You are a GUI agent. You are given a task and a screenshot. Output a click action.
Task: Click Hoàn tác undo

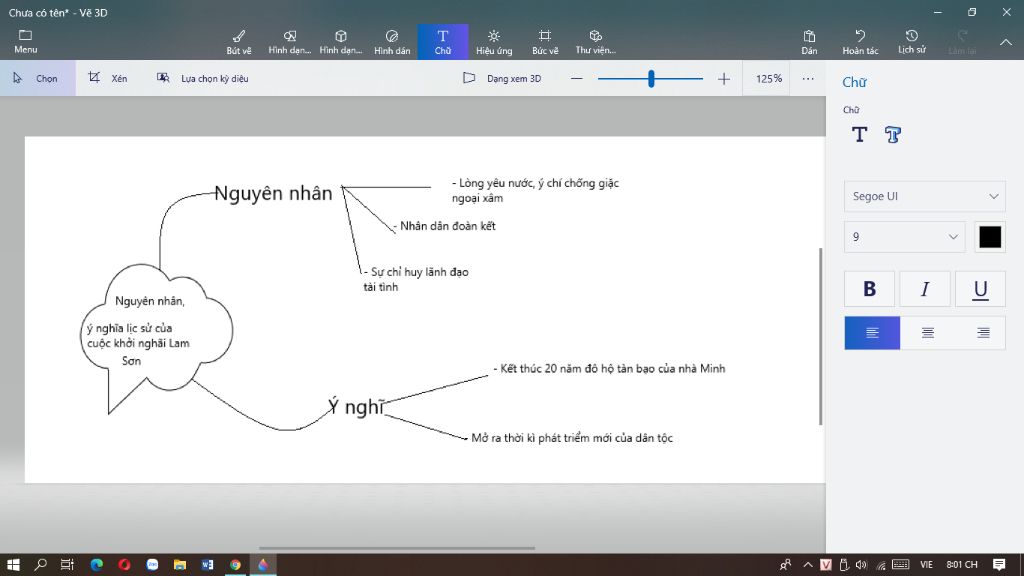860,42
